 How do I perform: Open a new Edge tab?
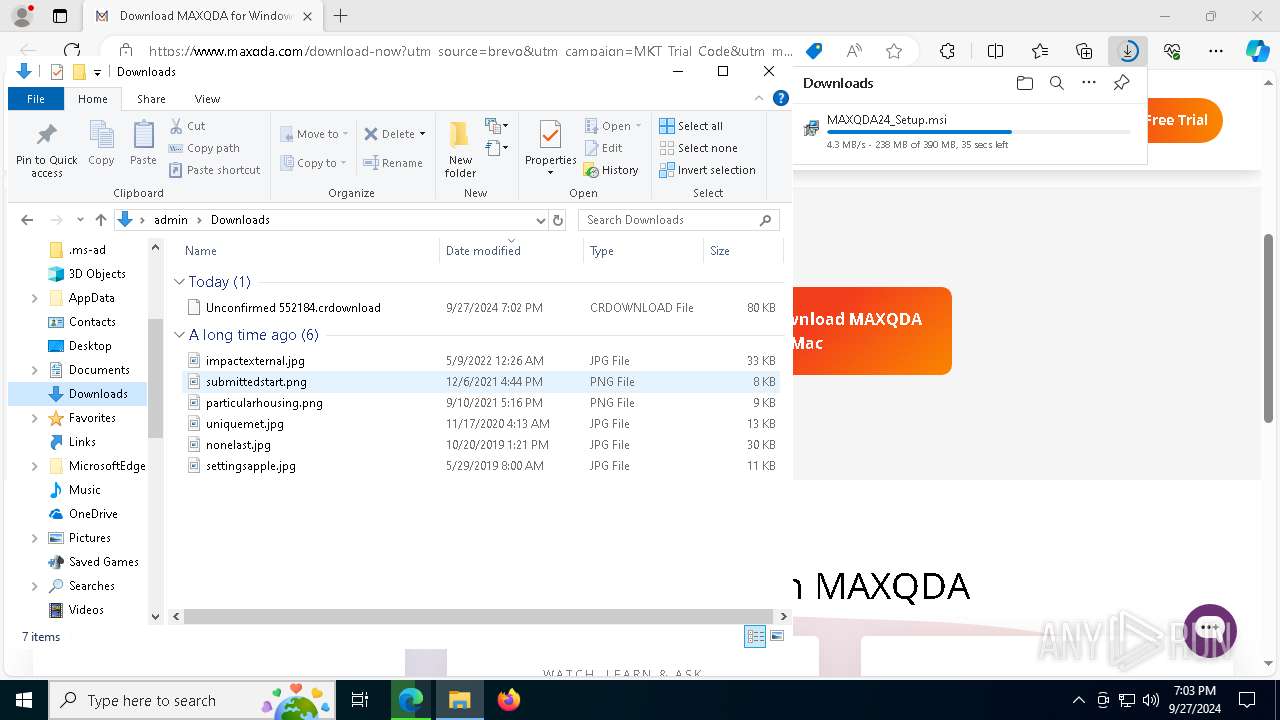coord(341,16)
